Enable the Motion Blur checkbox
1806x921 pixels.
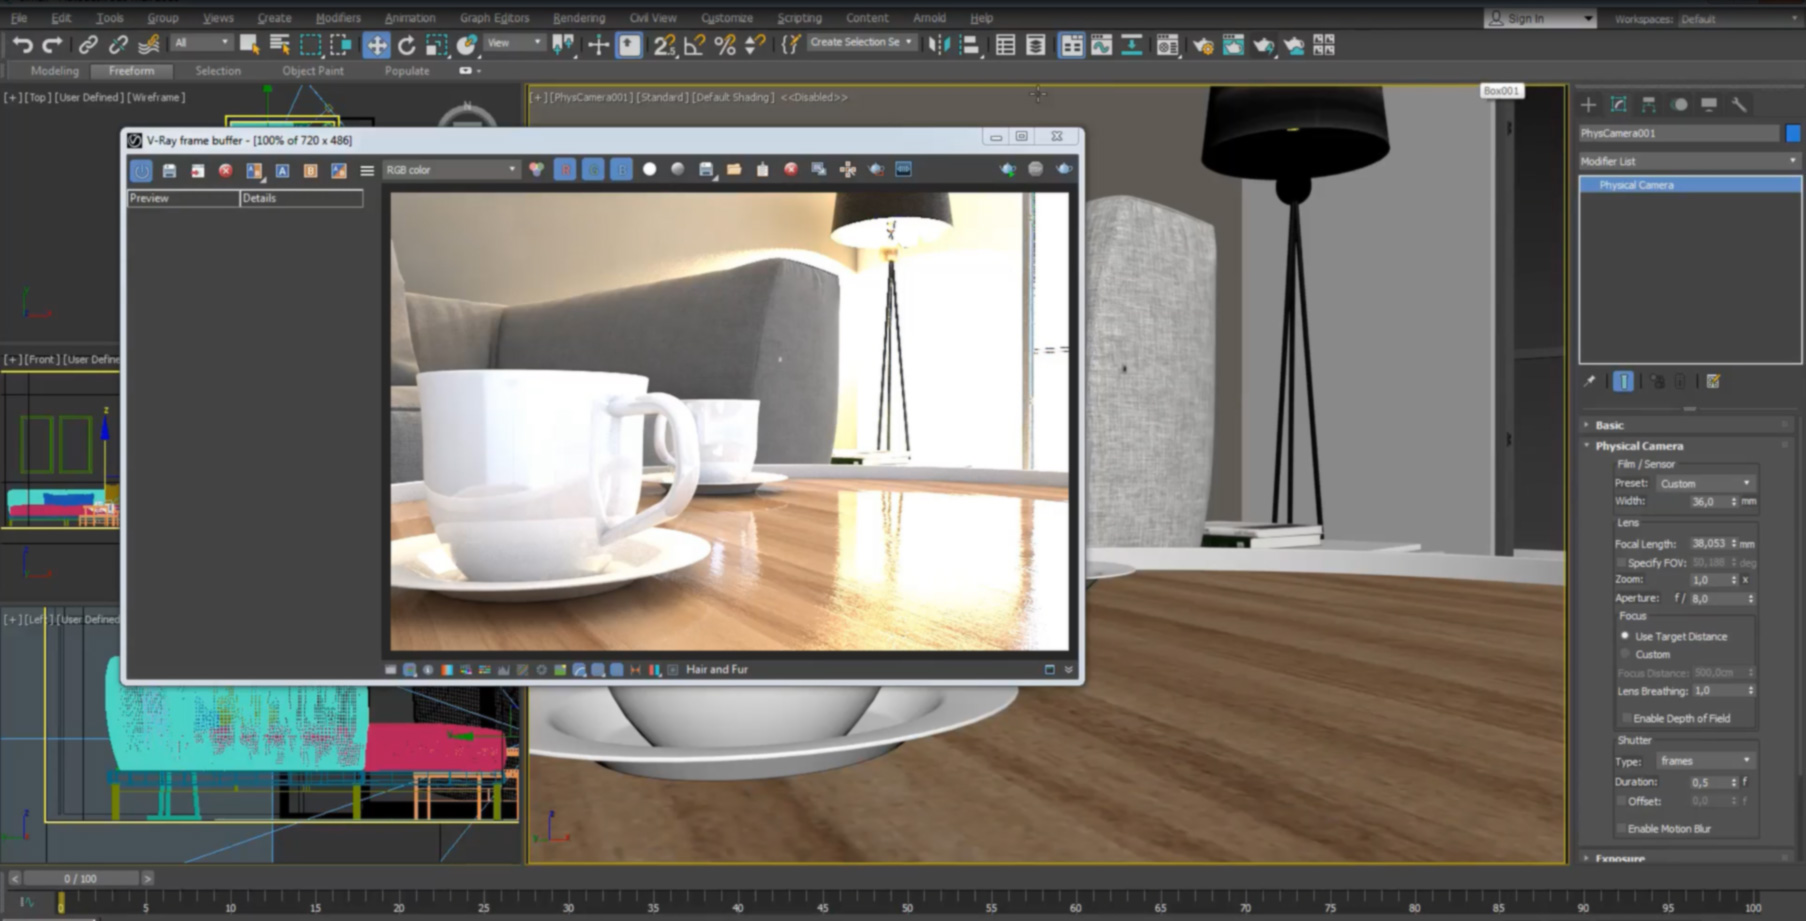pos(1624,828)
